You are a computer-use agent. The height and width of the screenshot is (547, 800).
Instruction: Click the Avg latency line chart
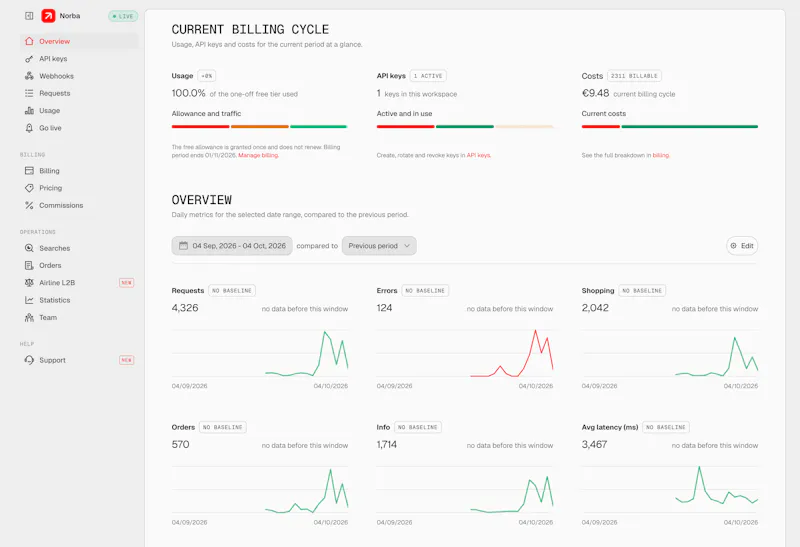pos(670,490)
